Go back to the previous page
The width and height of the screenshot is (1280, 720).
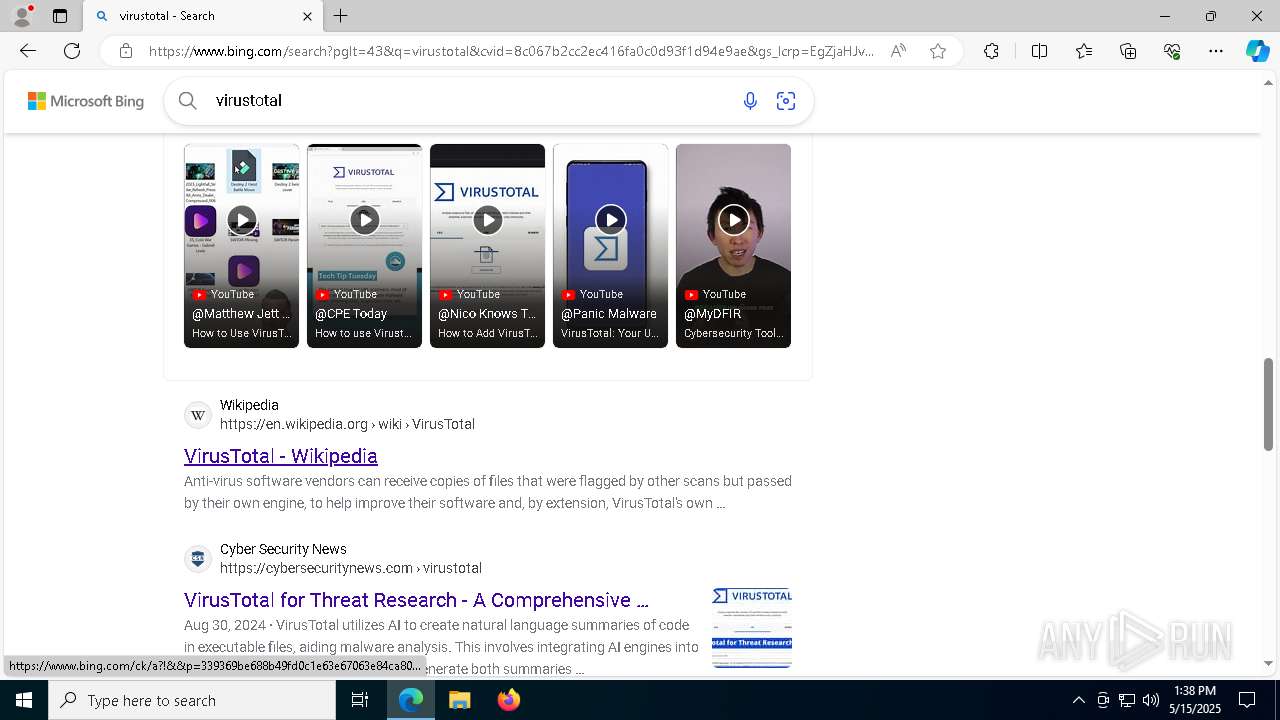pyautogui.click(x=28, y=51)
